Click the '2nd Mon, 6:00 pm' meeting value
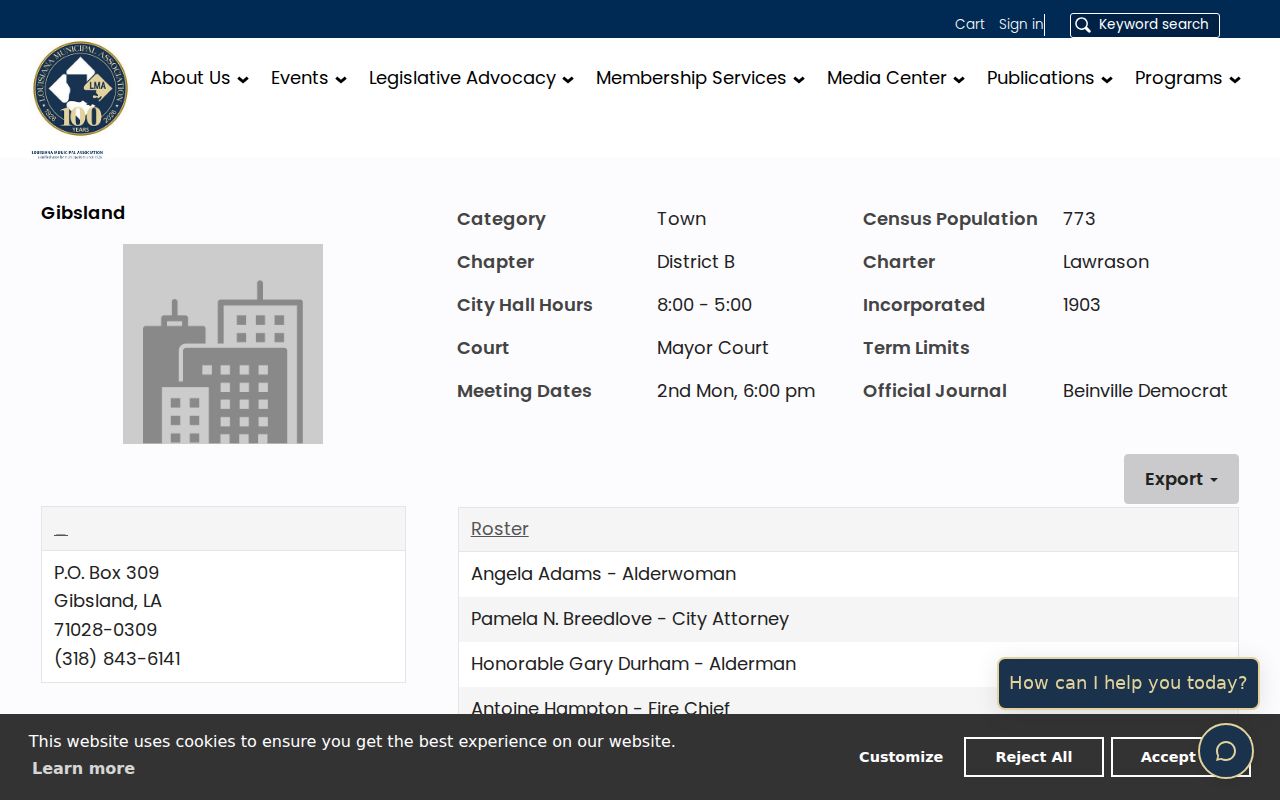 736,391
